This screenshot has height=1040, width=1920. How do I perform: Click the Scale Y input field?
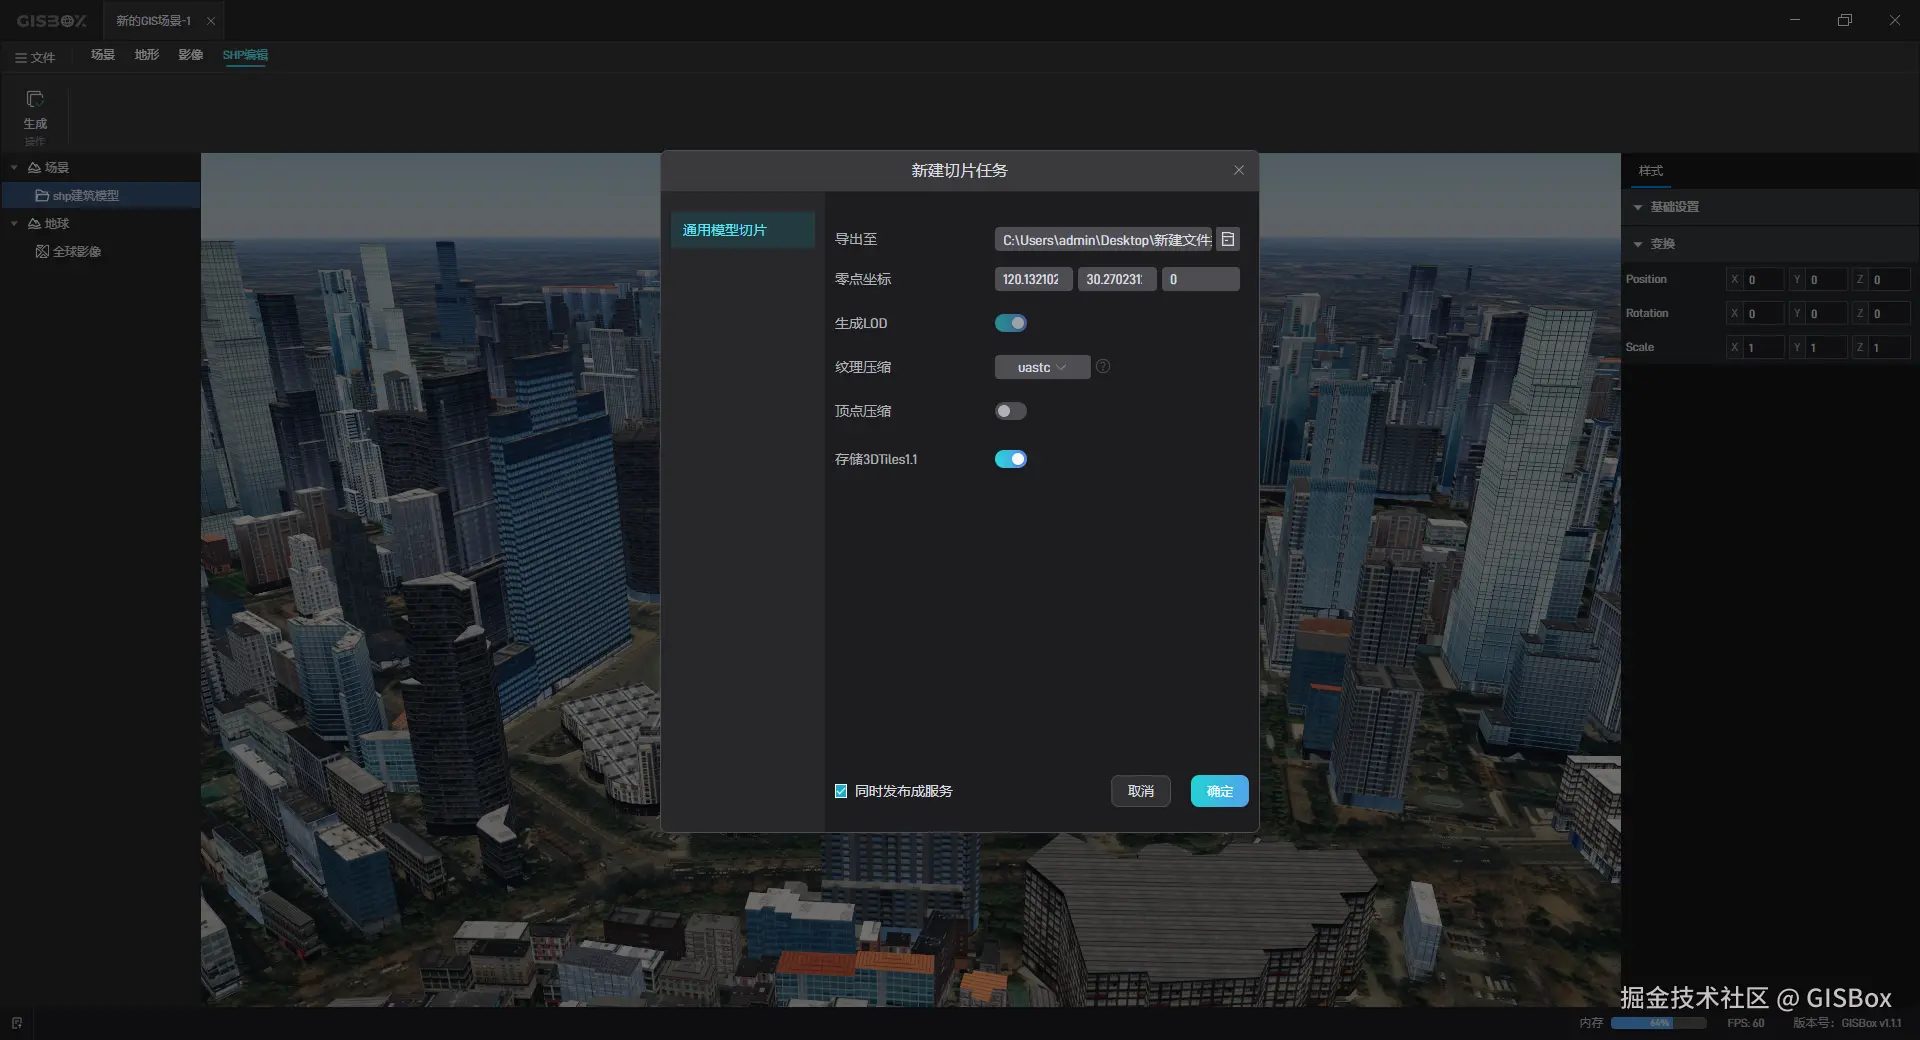[x=1826, y=348]
